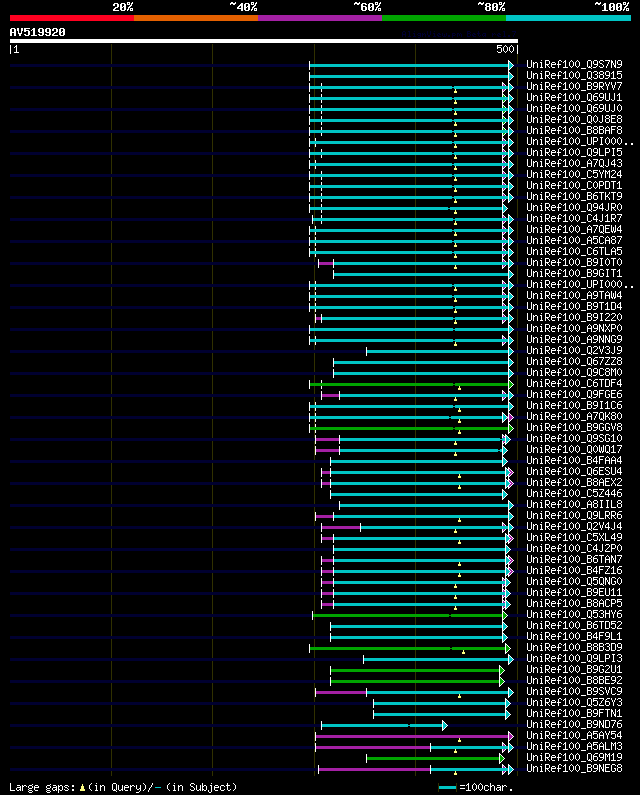Open hit UniRef100_Q9S7N9
The height and width of the screenshot is (795, 640).
pyautogui.click(x=574, y=64)
